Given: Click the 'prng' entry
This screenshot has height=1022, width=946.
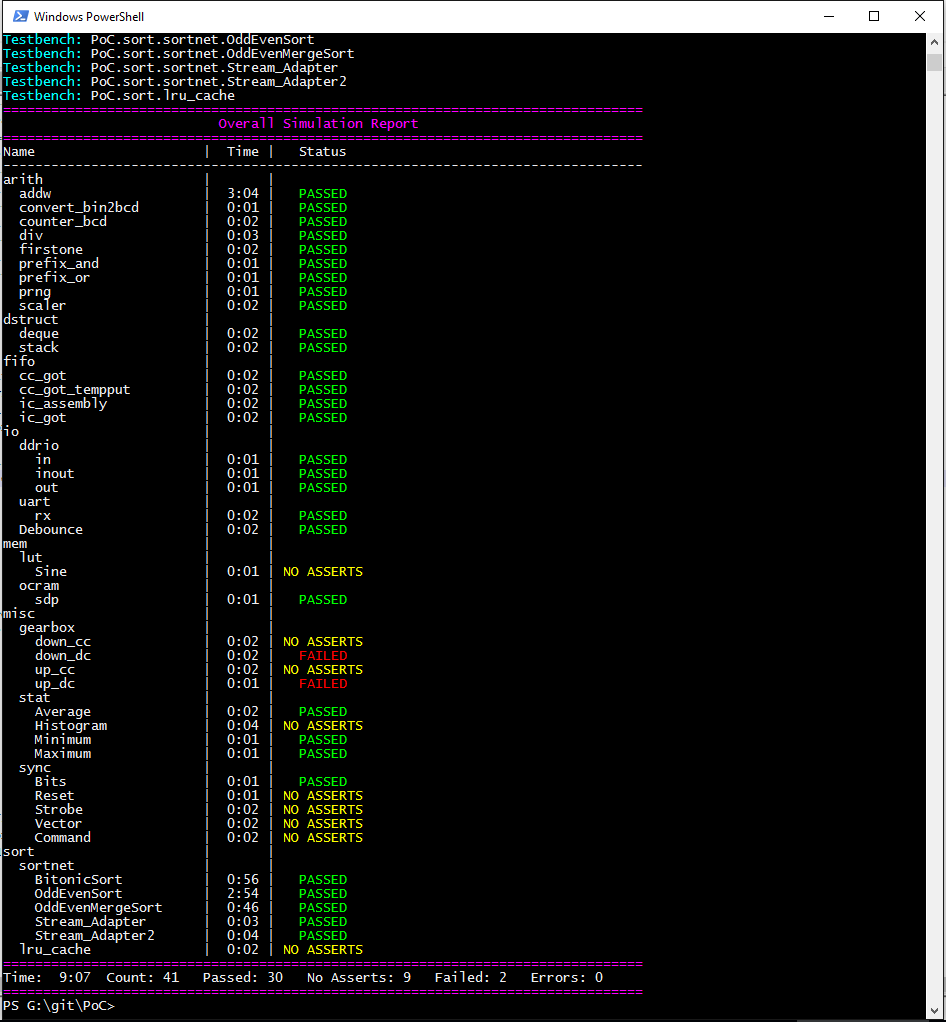Looking at the screenshot, I should pos(35,292).
